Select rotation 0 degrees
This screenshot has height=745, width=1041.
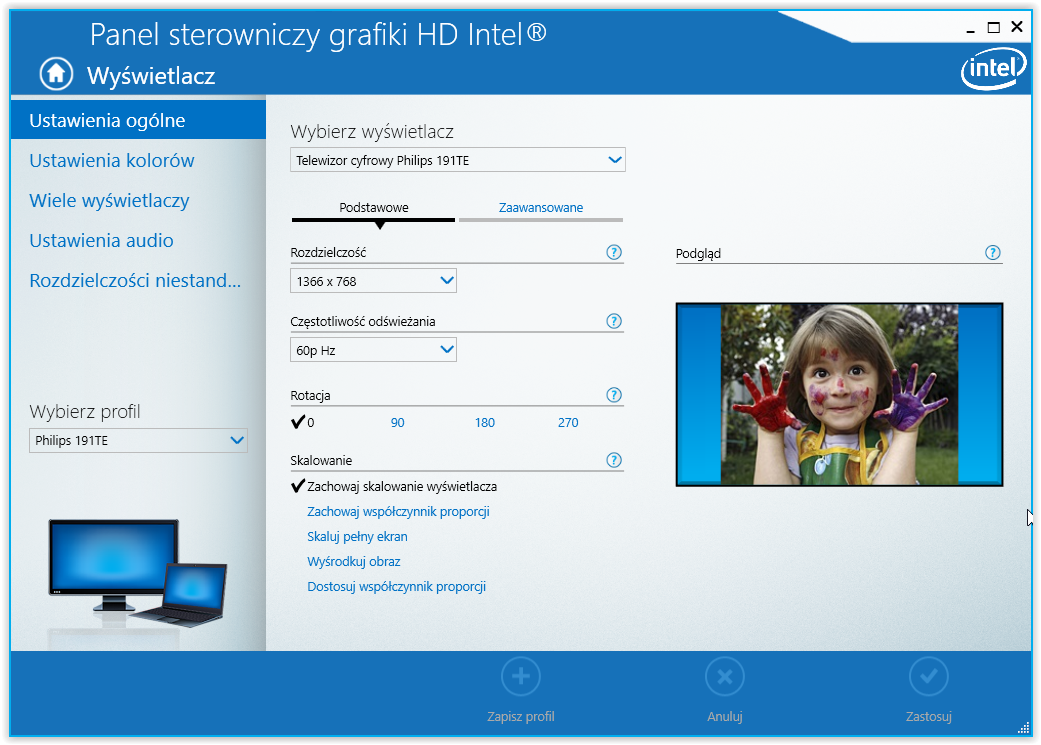point(303,422)
